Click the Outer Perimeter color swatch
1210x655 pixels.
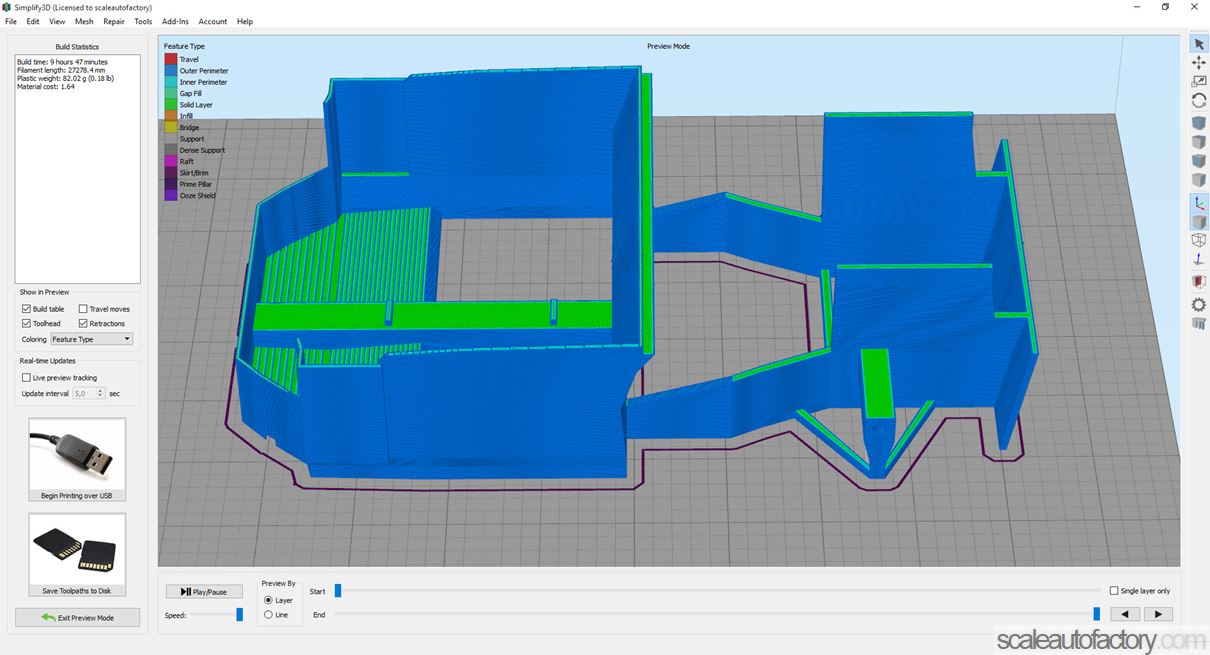click(171, 71)
